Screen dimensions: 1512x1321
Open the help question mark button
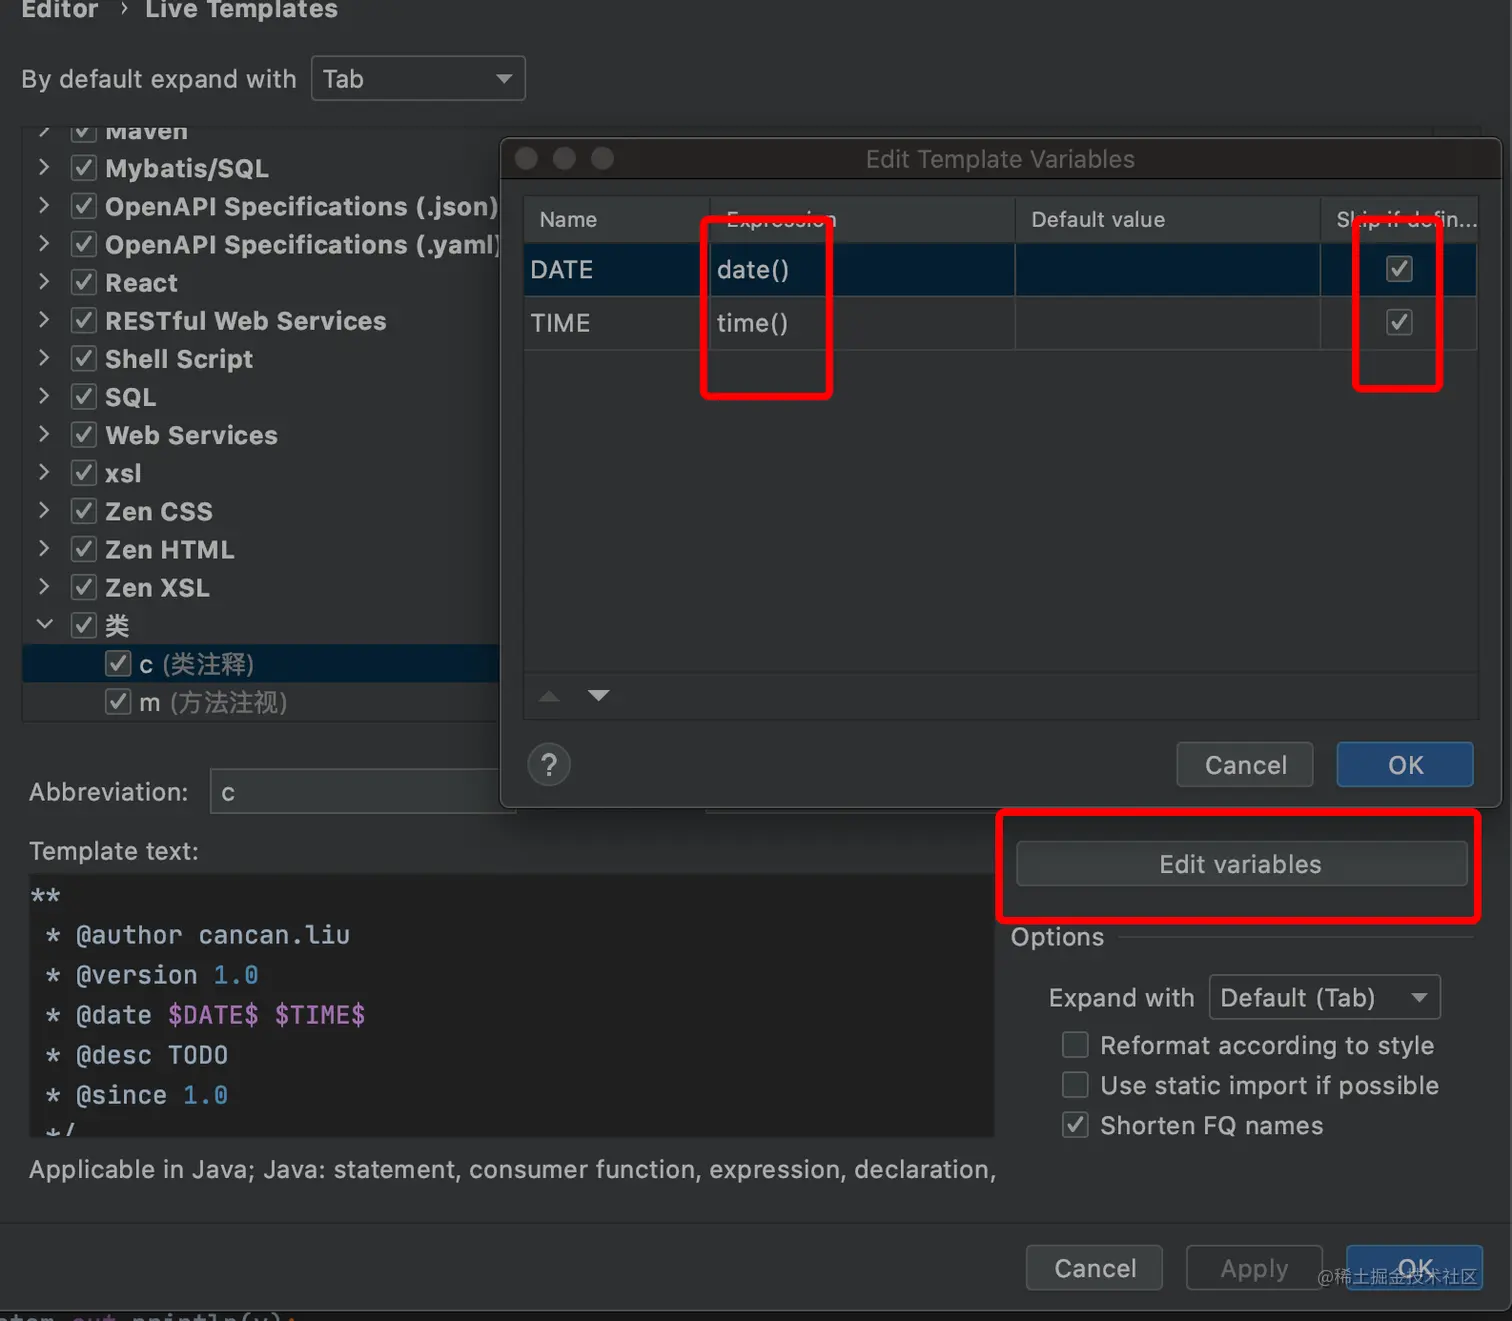click(549, 765)
